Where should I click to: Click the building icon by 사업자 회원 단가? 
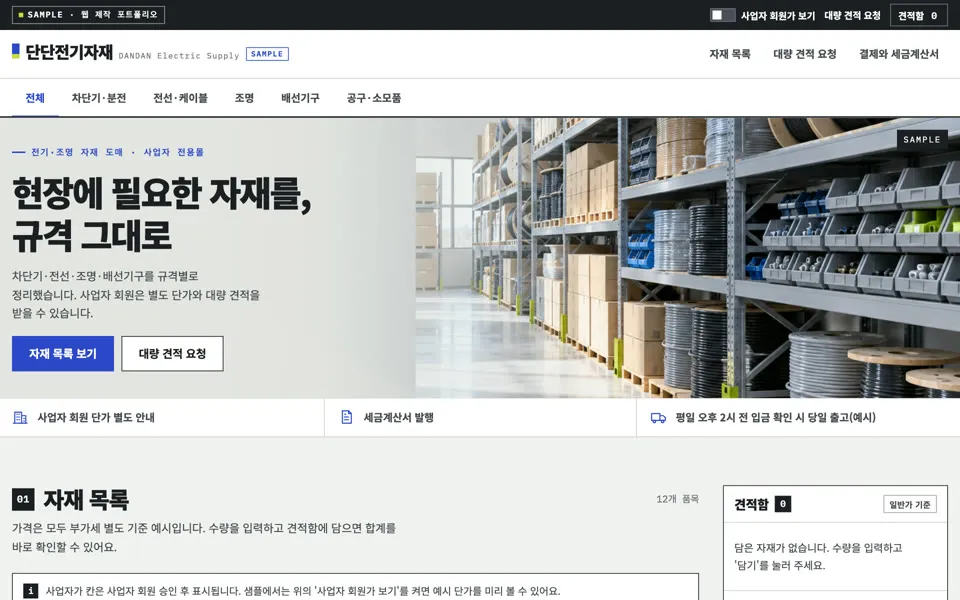click(x=20, y=418)
